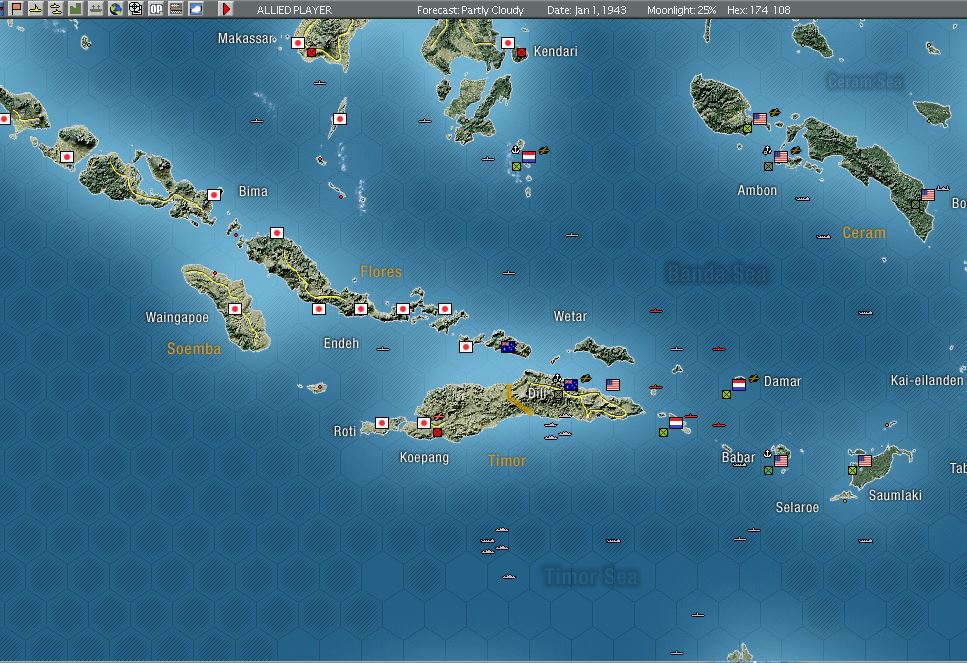Select the Dutch flag base at Damar
The image size is (967, 663).
[739, 384]
